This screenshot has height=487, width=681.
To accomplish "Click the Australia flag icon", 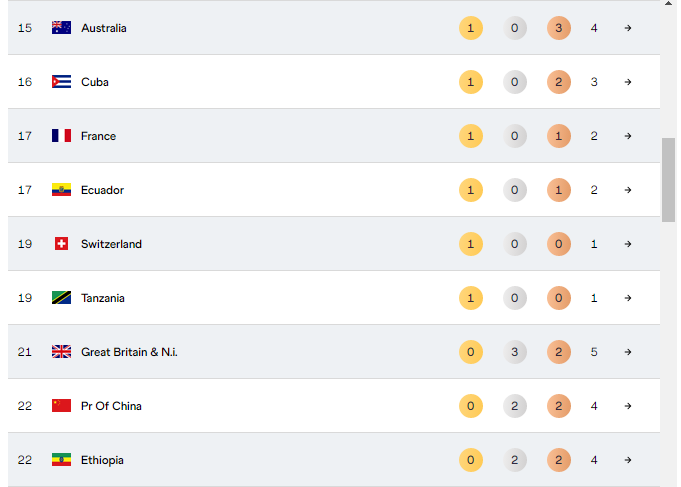I will [x=61, y=28].
